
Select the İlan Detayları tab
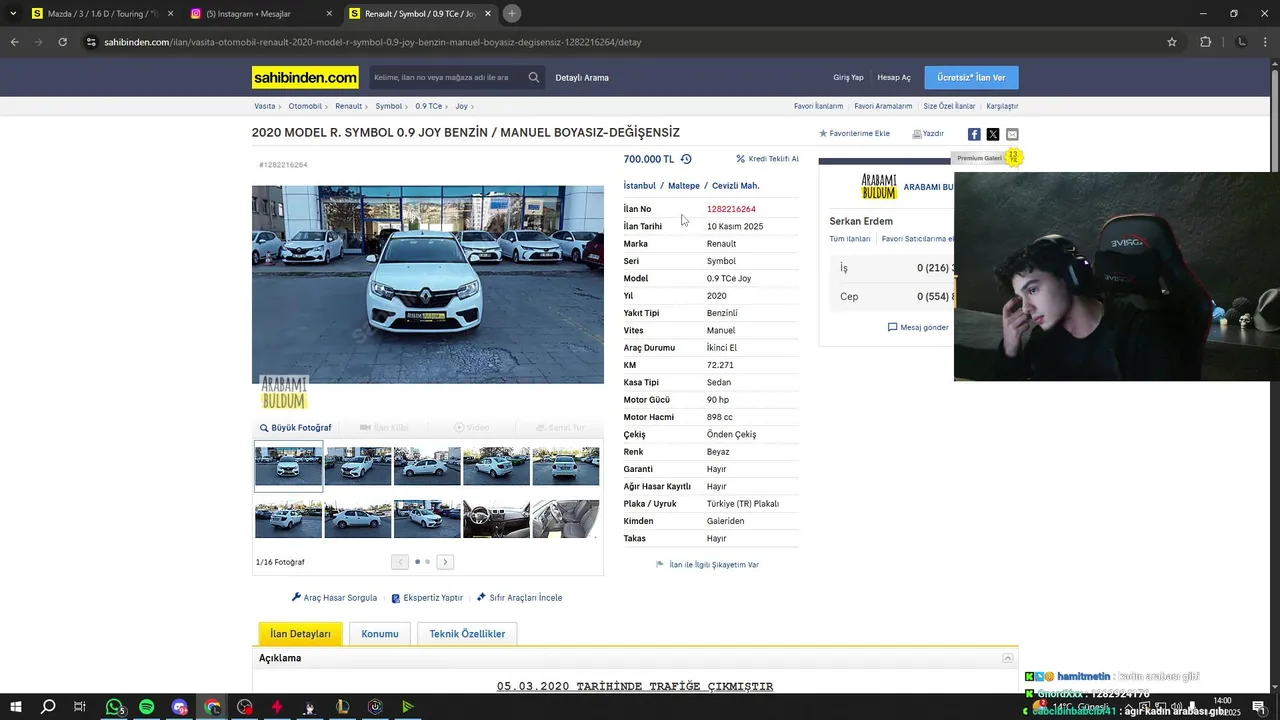[x=300, y=634]
